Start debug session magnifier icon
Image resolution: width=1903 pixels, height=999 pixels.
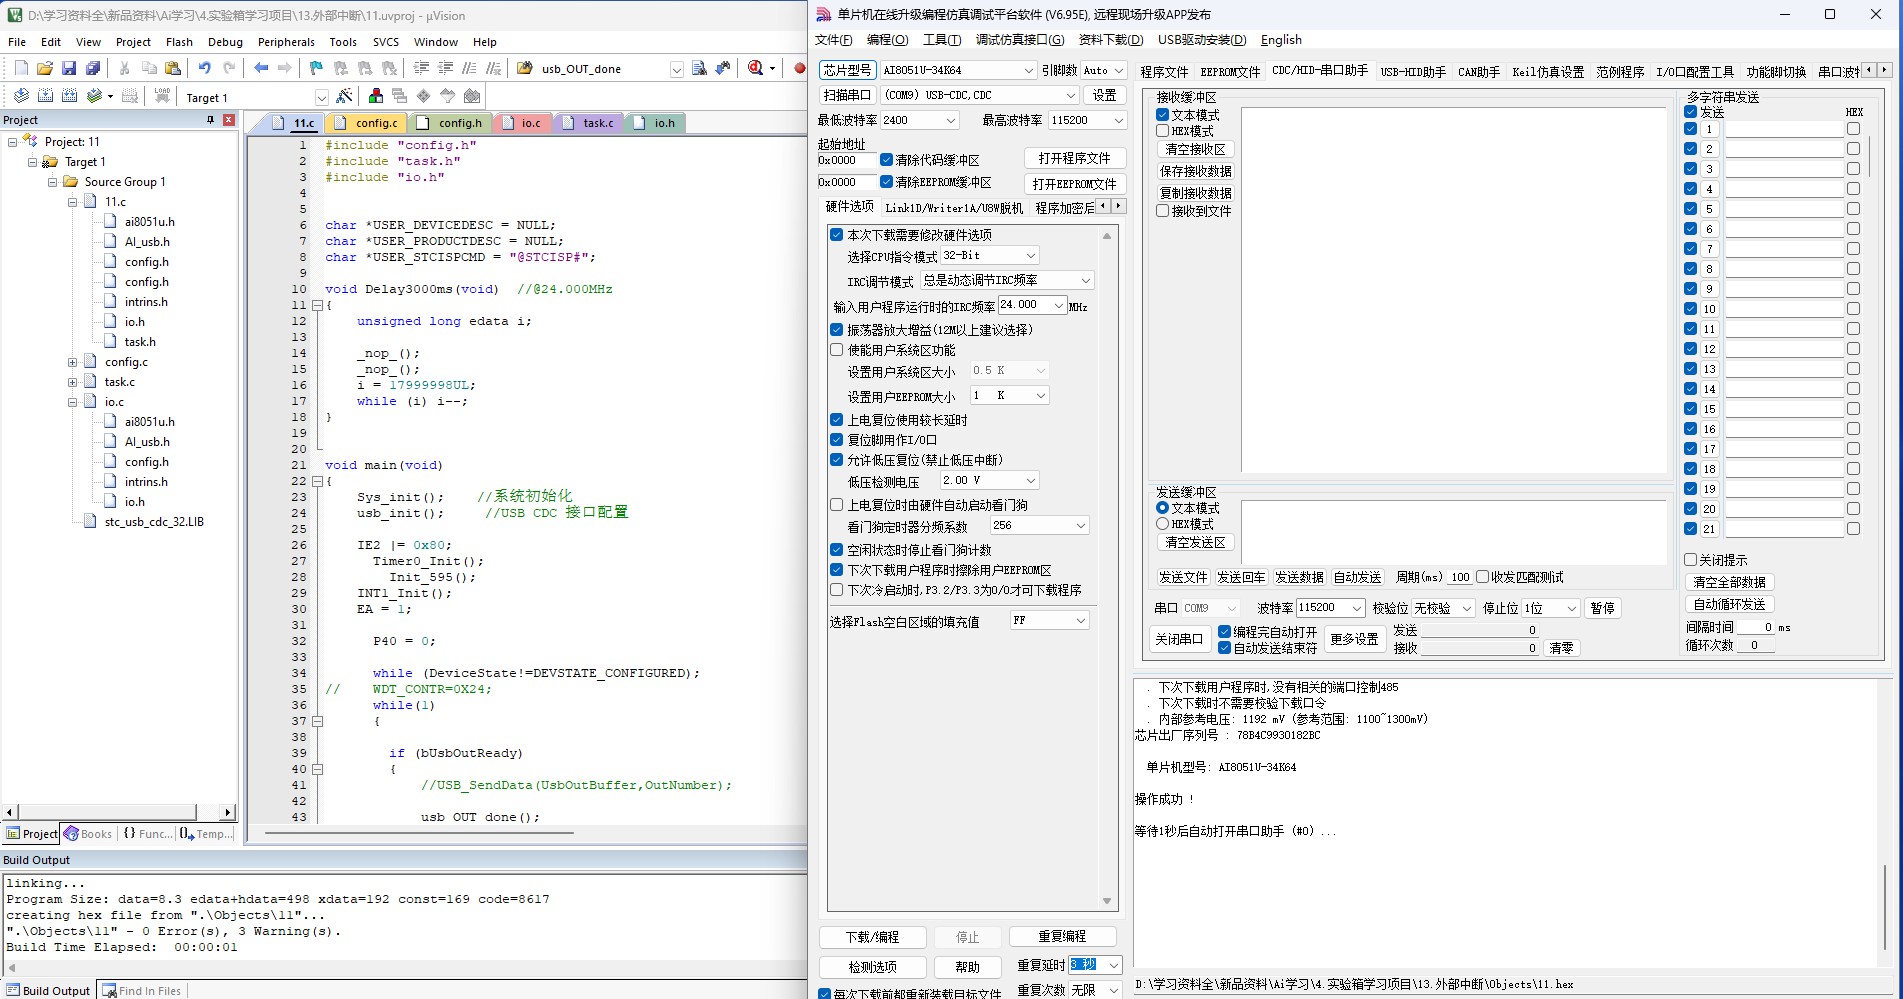point(756,68)
